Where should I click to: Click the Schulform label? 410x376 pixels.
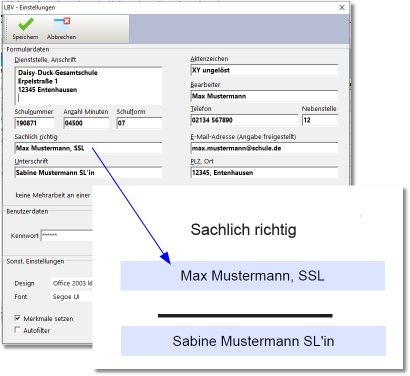click(x=131, y=112)
